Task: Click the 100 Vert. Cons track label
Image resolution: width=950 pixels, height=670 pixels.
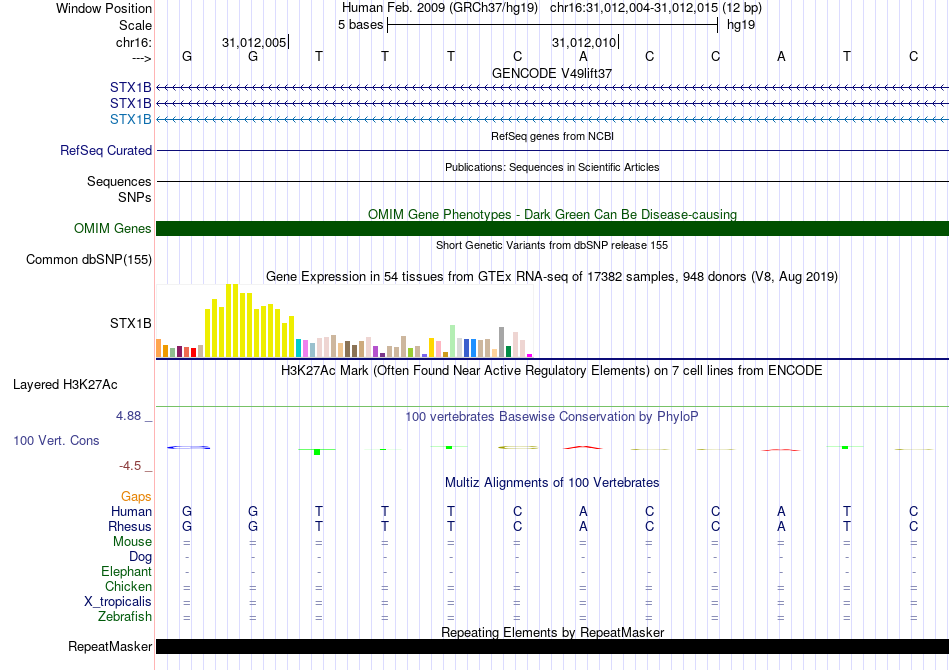Action: [56, 440]
